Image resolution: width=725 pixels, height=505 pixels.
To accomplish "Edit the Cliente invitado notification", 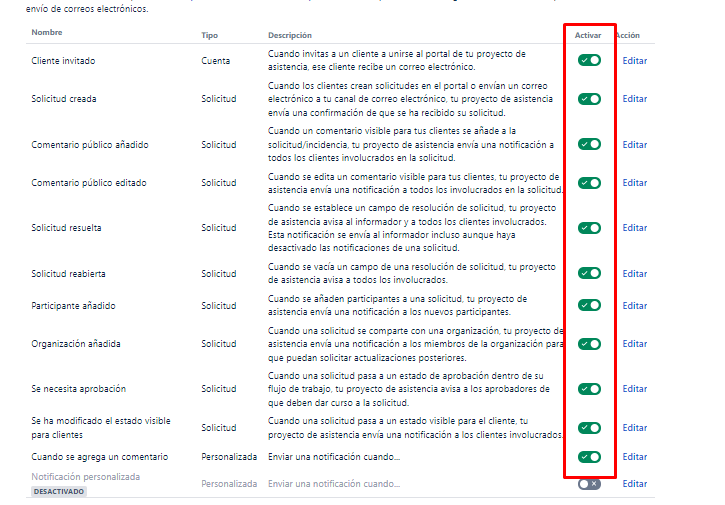I will pos(634,61).
